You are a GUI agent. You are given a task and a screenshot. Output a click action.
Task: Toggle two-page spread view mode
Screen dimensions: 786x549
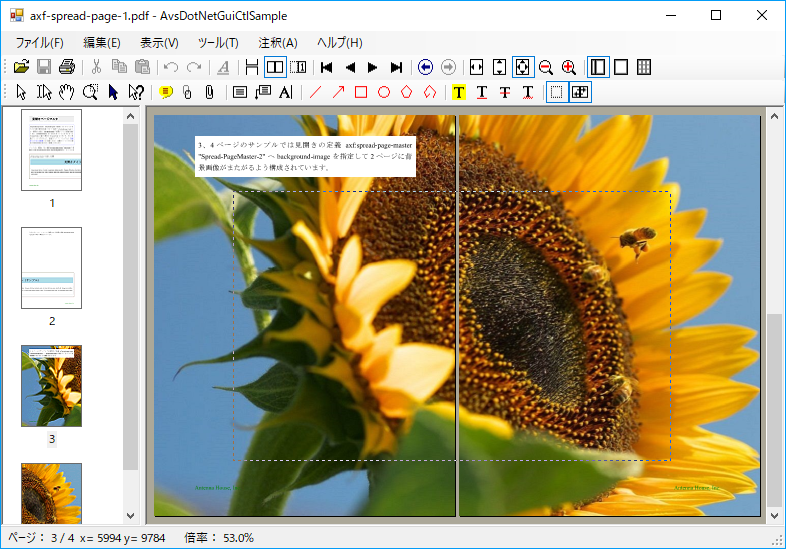pyautogui.click(x=274, y=67)
